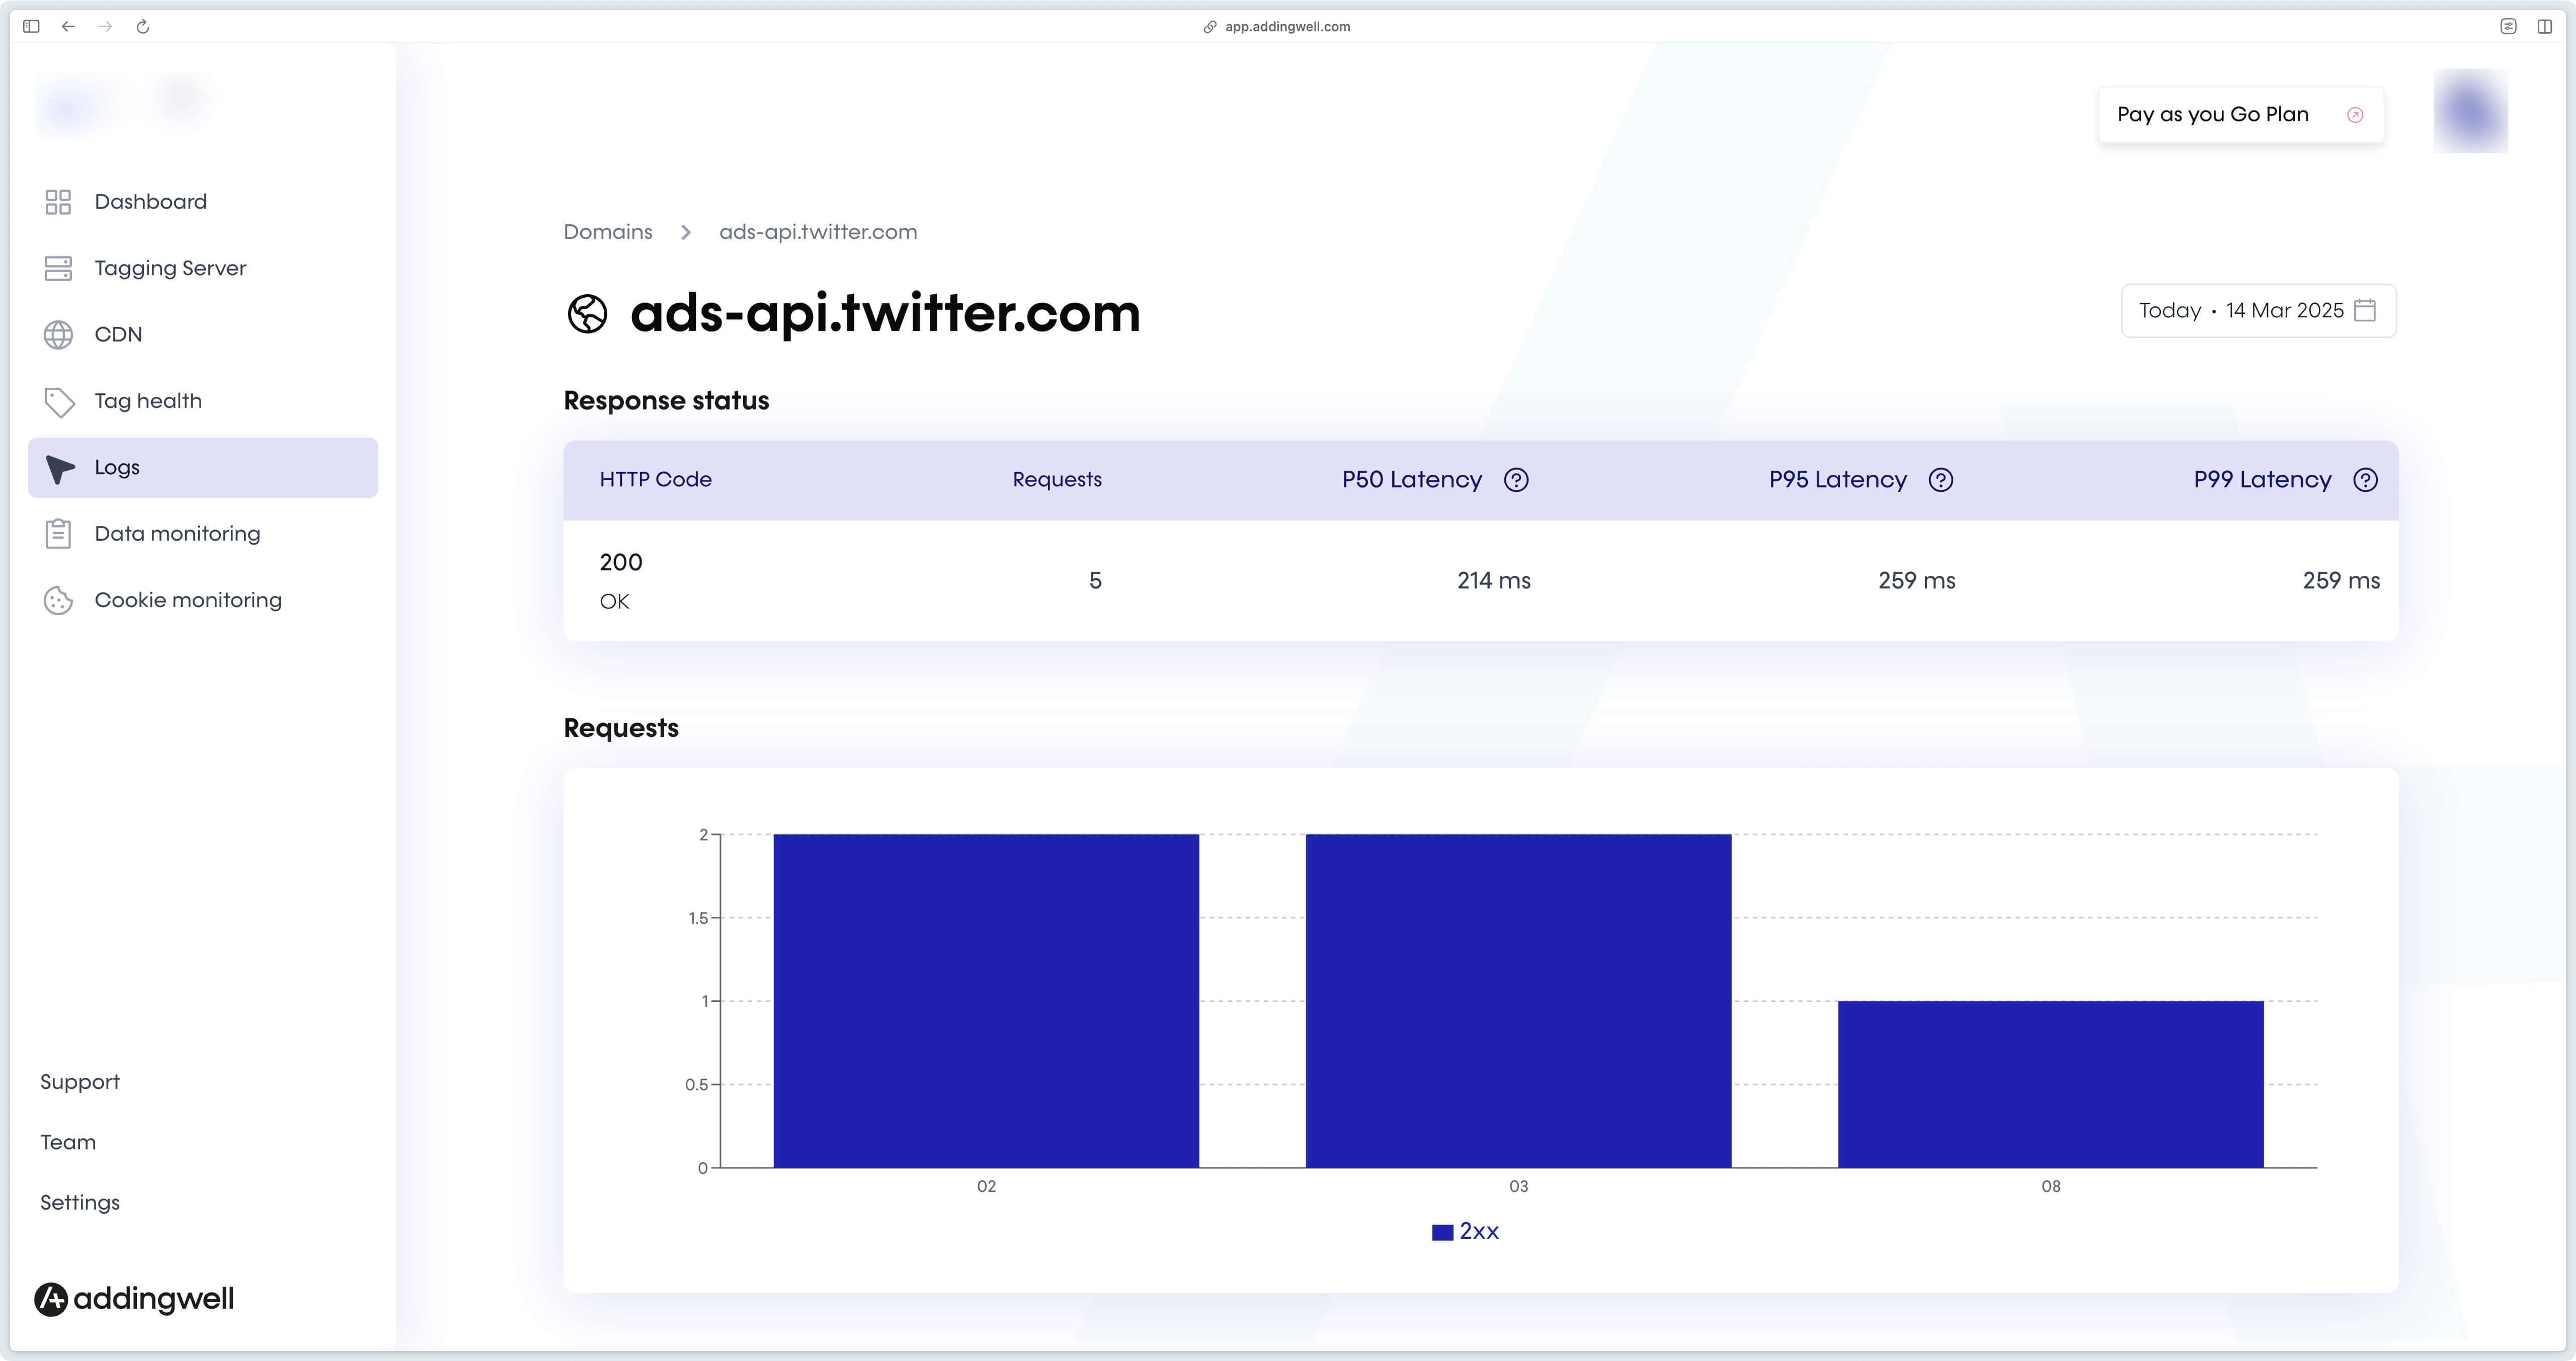Click the browser split view icon
This screenshot has height=1361, width=2576.
point(2545,27)
